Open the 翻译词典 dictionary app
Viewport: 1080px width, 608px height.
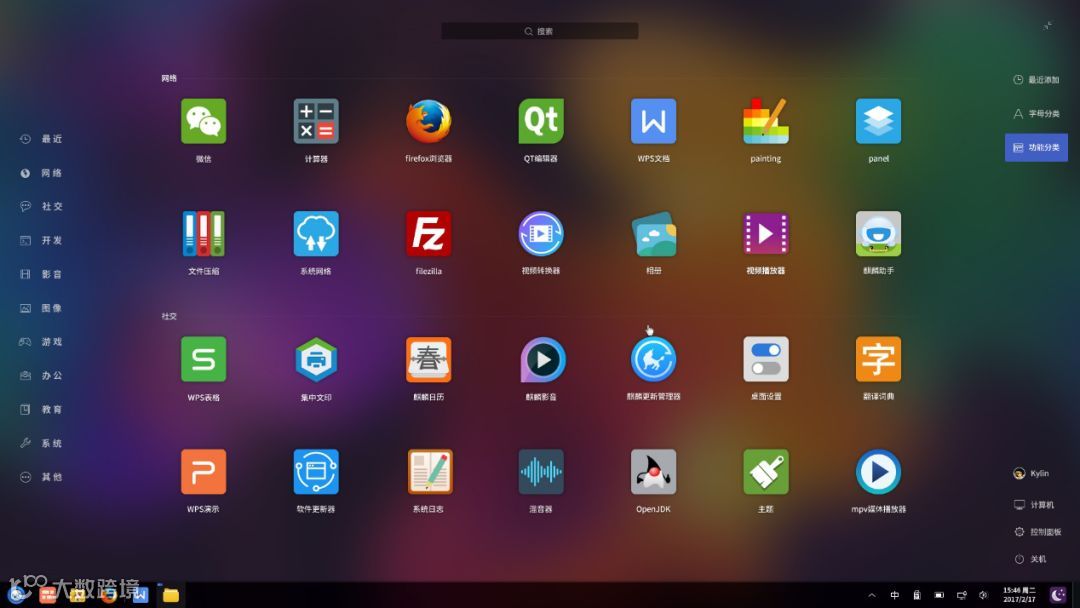878,359
